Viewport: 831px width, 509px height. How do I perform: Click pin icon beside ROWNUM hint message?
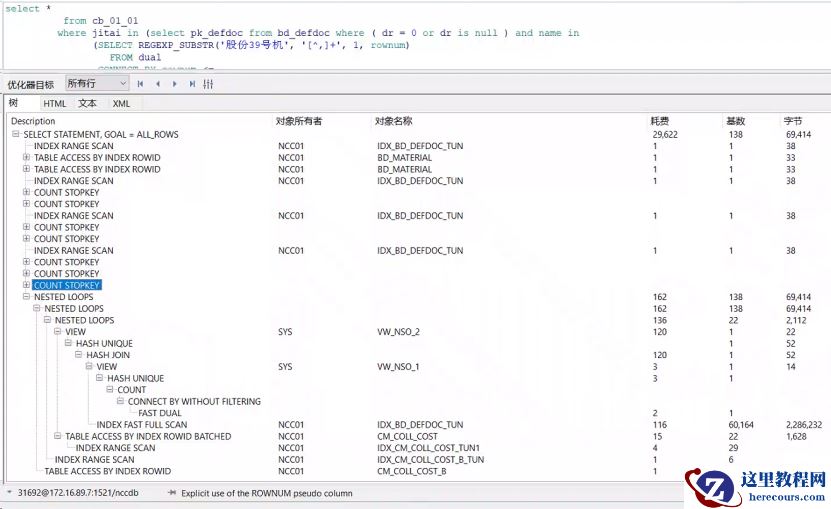[172, 493]
